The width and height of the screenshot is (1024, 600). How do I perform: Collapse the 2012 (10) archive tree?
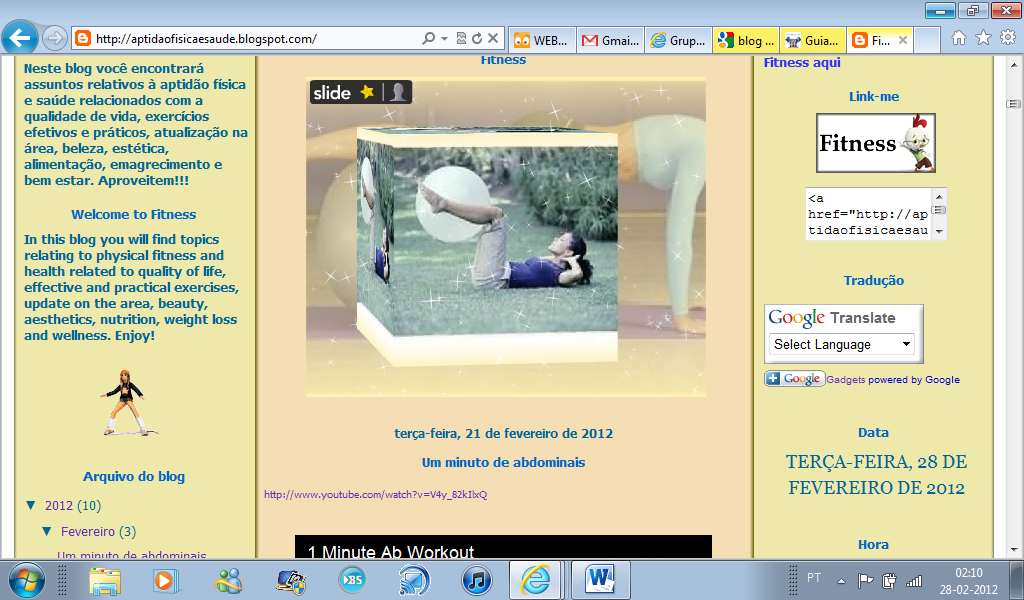coord(31,506)
